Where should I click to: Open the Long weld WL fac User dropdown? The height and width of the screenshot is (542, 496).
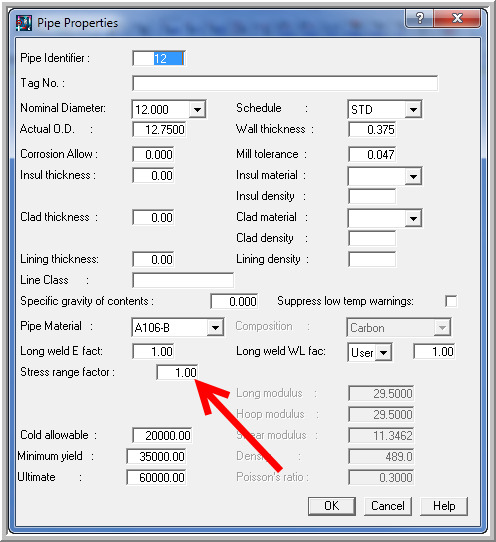coord(383,353)
